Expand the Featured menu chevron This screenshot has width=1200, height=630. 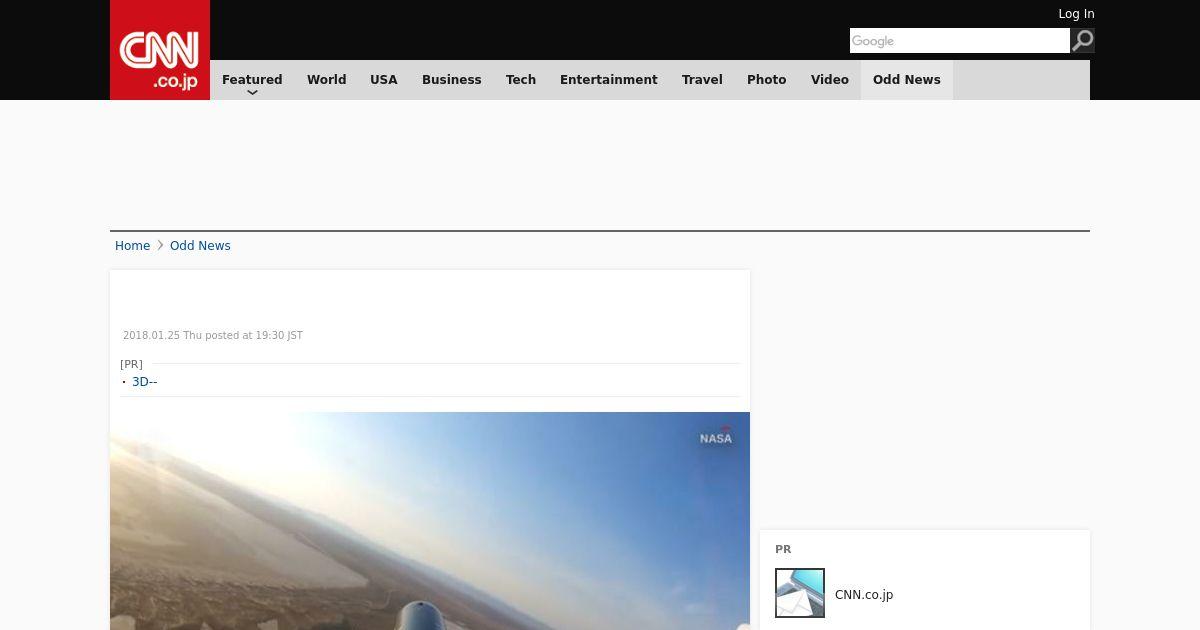252,93
